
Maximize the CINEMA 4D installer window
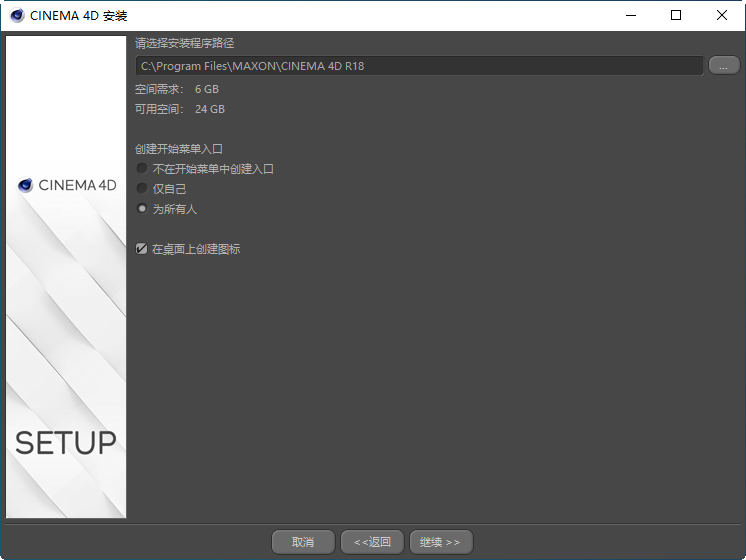(676, 15)
